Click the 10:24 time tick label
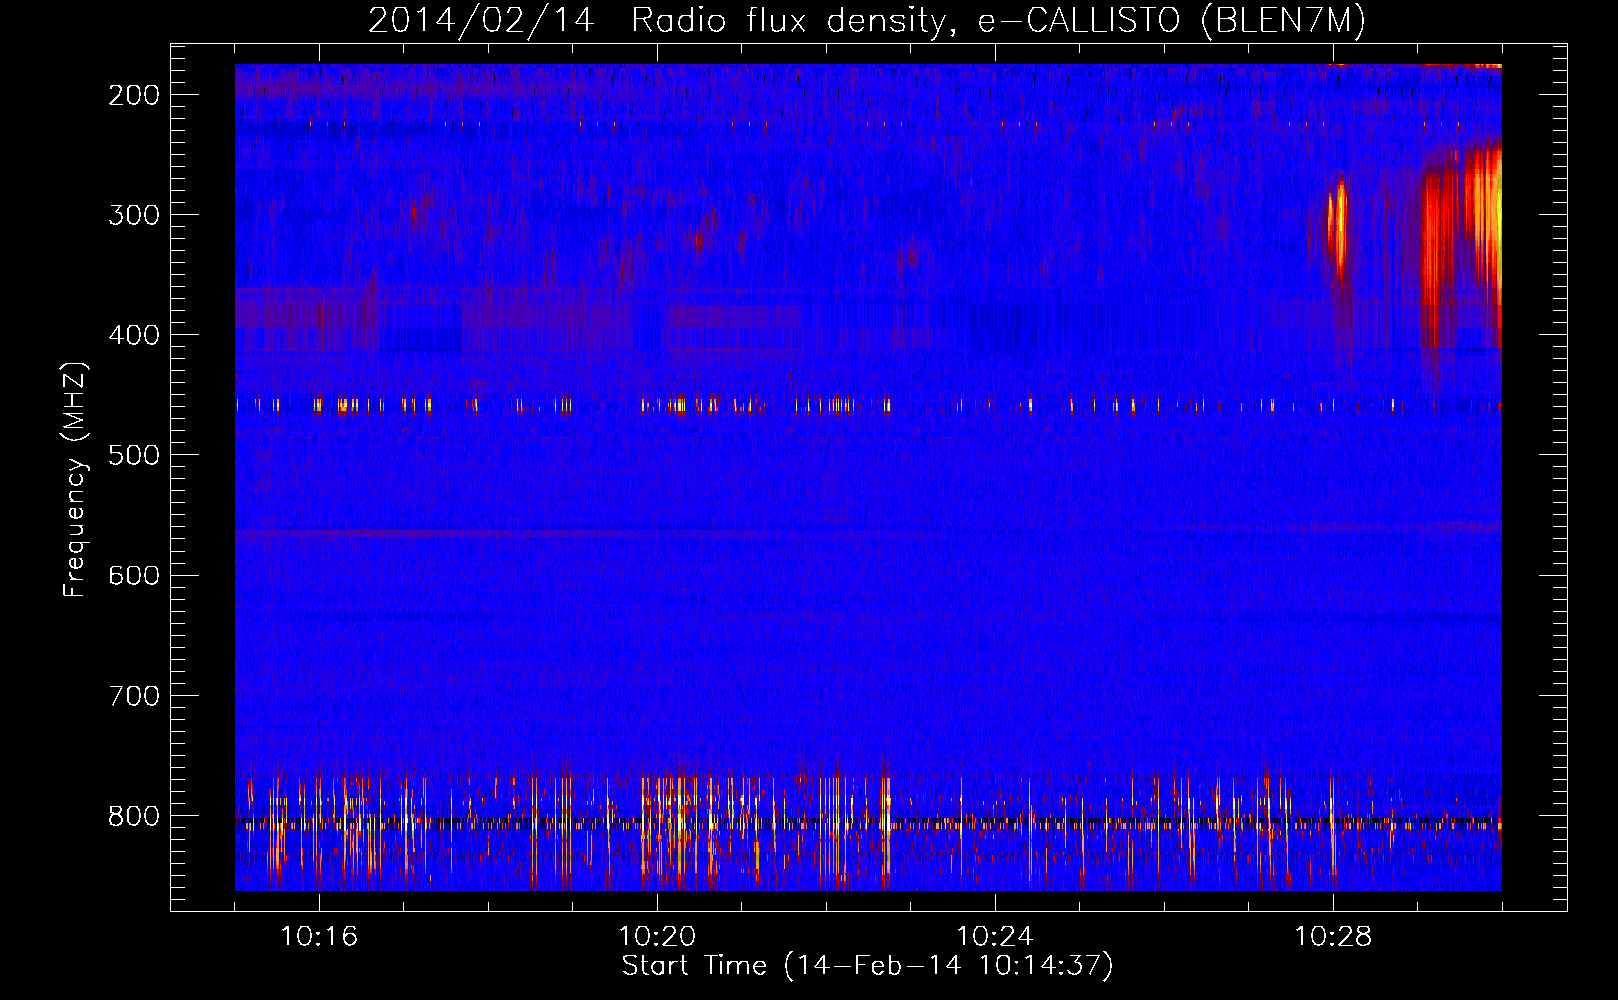 (995, 936)
